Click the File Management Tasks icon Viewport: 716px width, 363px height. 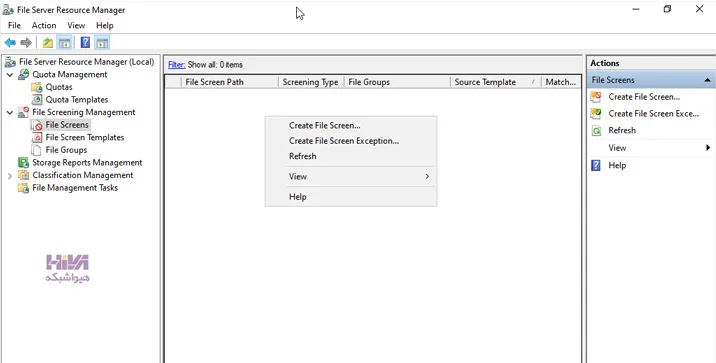click(23, 188)
